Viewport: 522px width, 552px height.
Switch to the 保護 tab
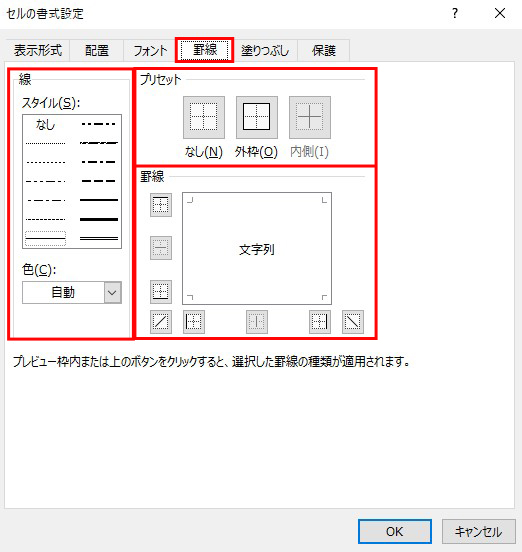pyautogui.click(x=323, y=50)
